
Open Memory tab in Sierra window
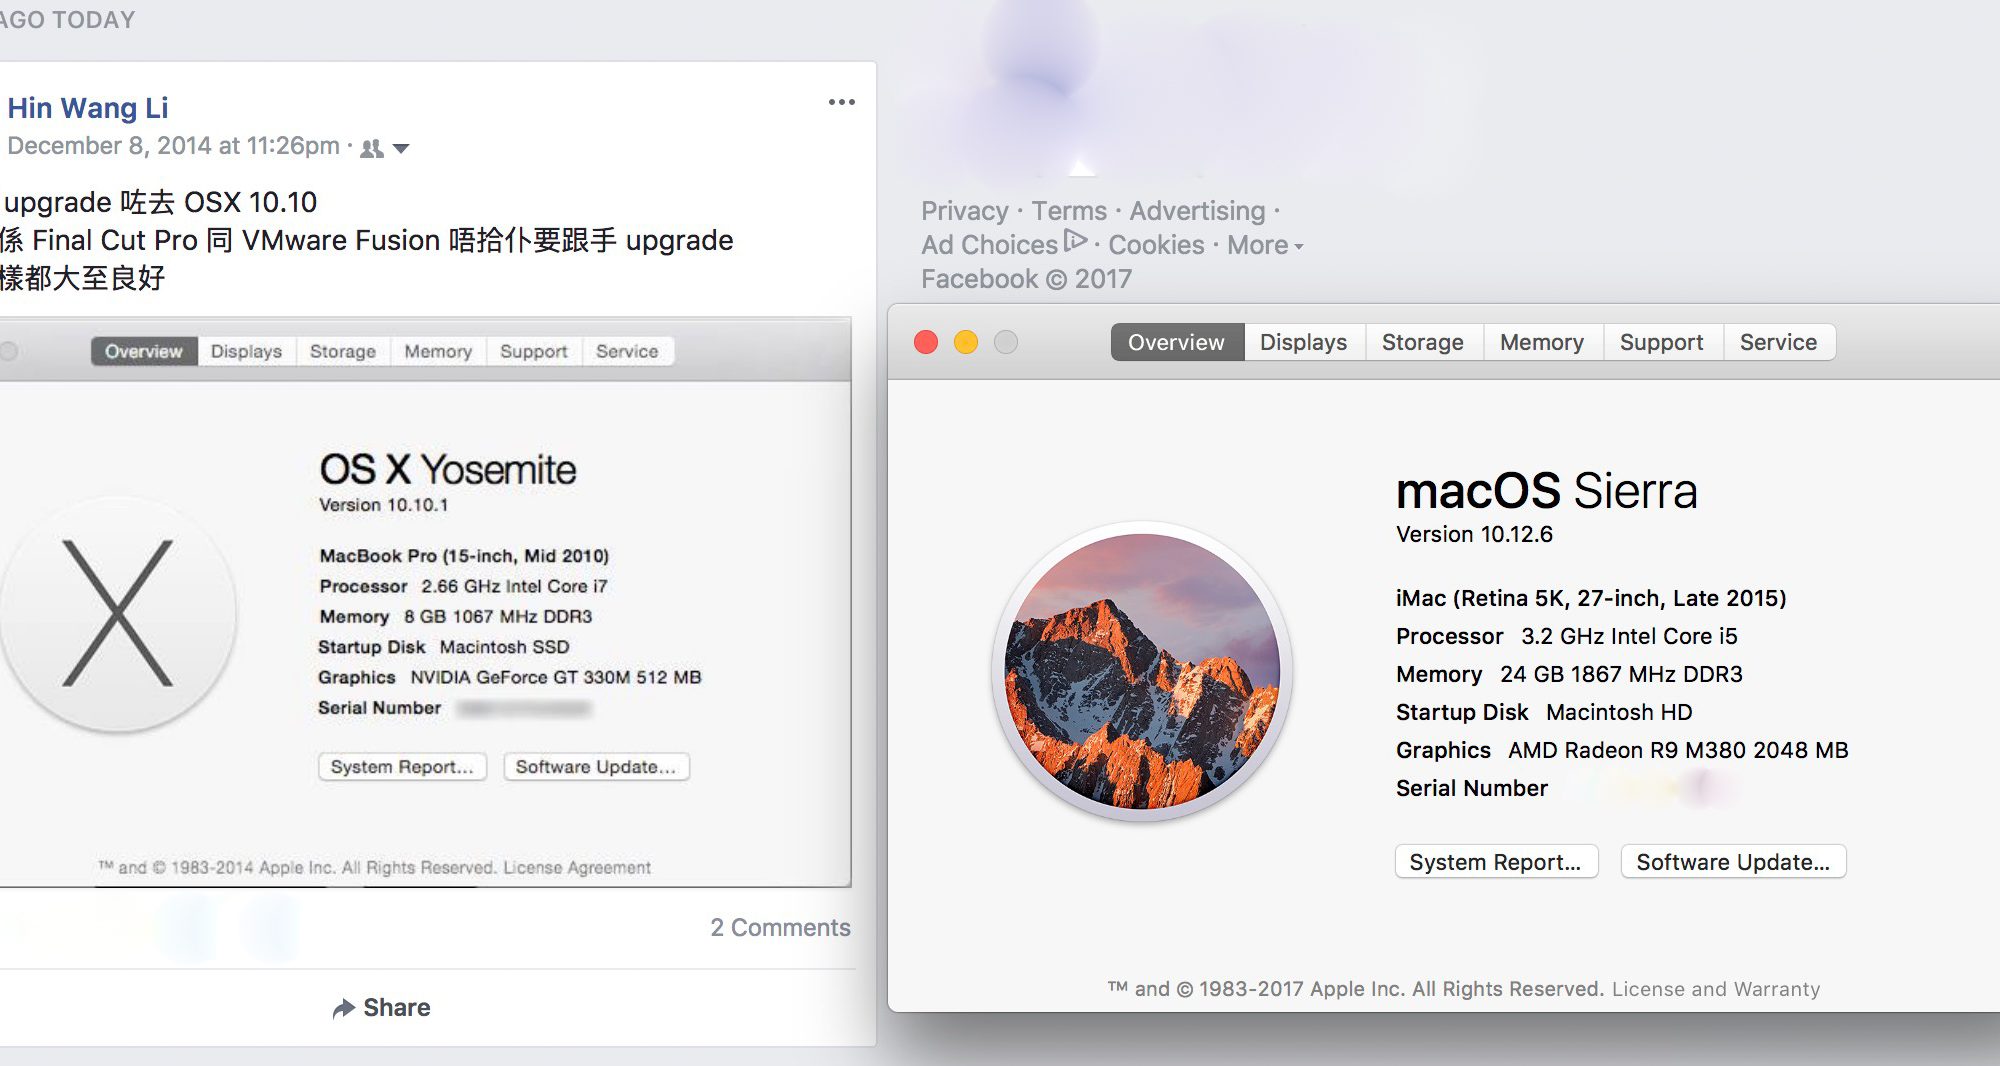click(x=1542, y=342)
